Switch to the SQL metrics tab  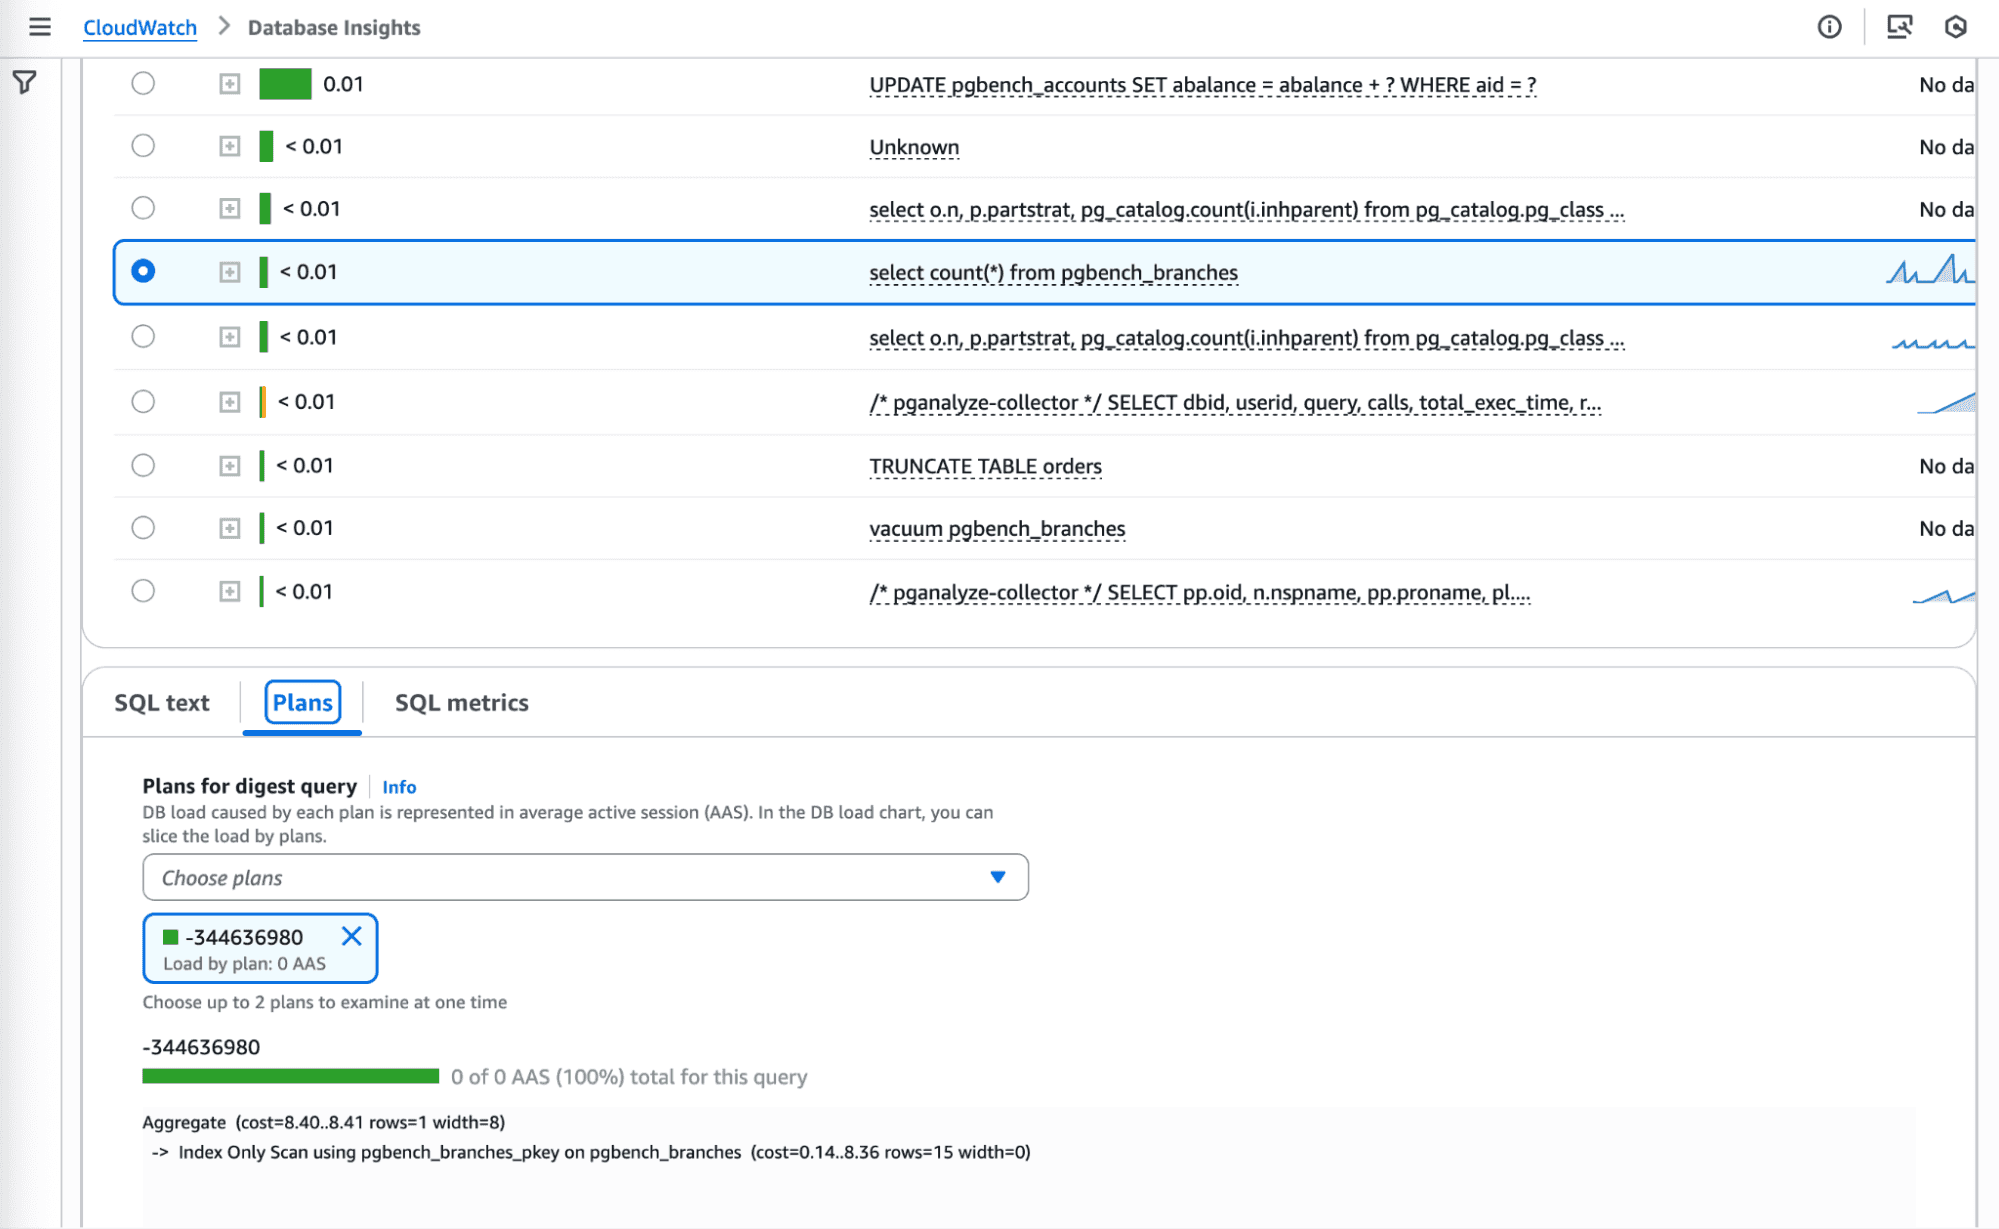(x=461, y=702)
